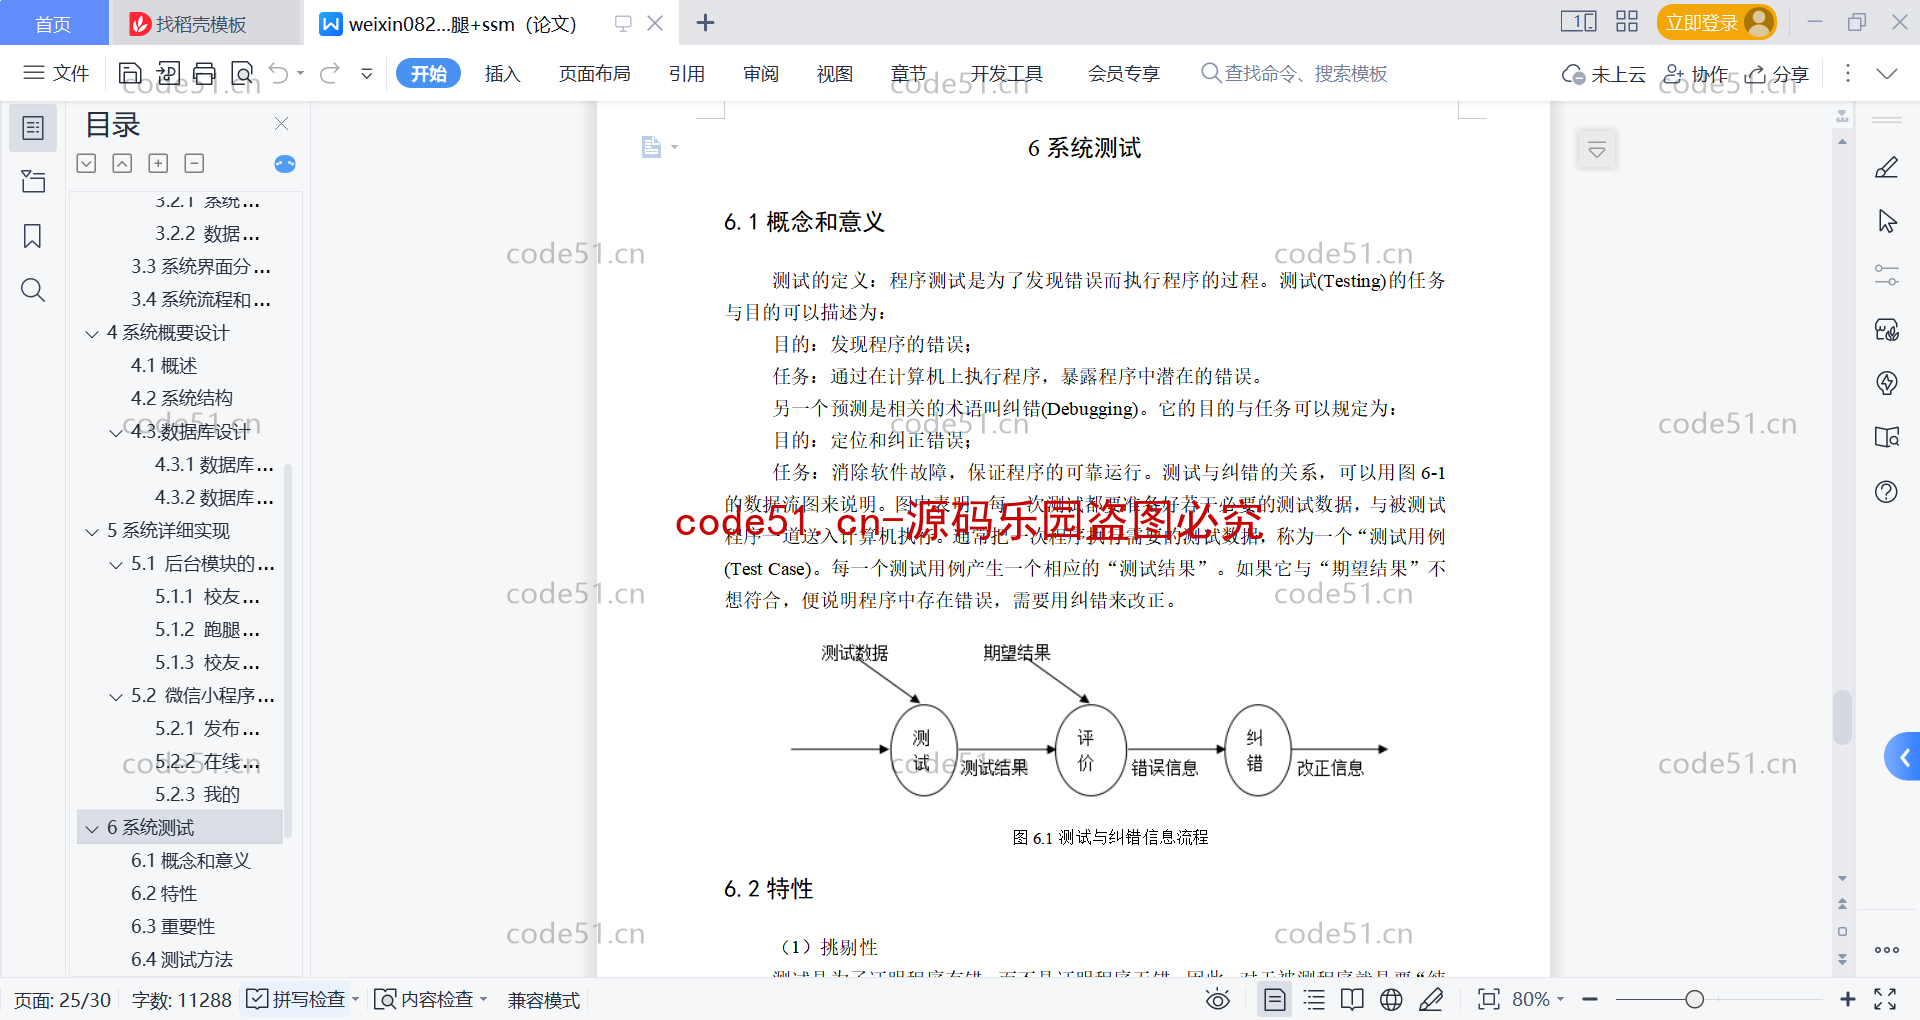This screenshot has height=1020, width=1920.
Task: Go to the 首页 home tab
Action: point(53,23)
